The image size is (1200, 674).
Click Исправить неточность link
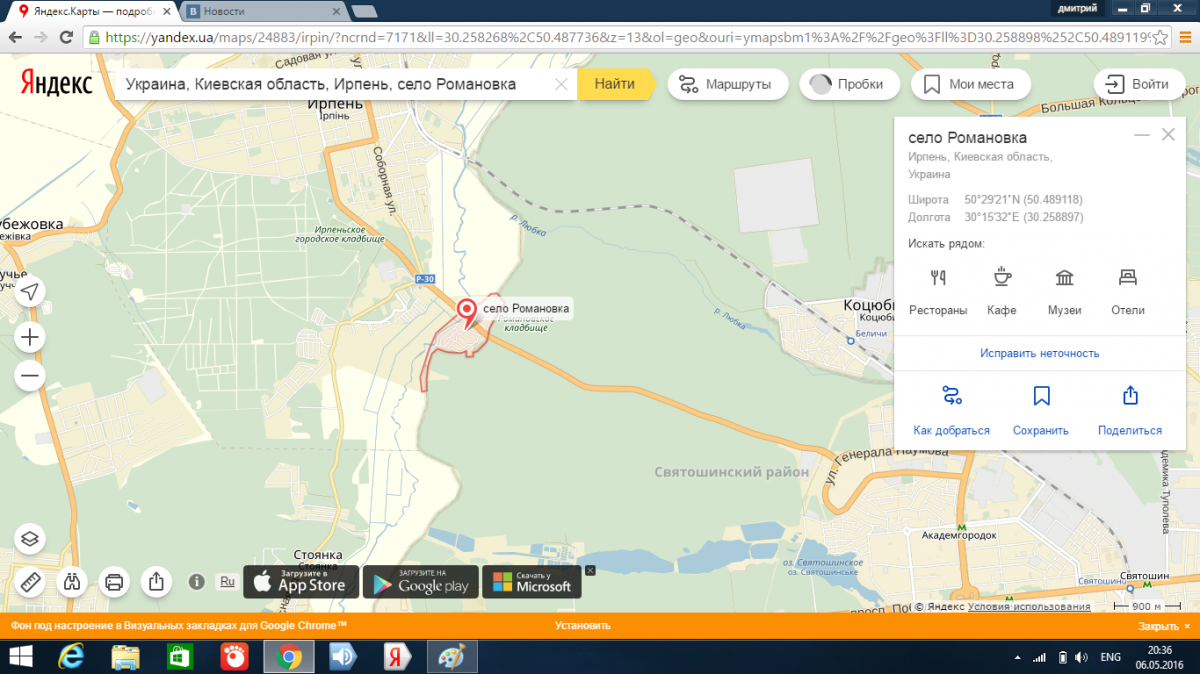tap(1040, 353)
